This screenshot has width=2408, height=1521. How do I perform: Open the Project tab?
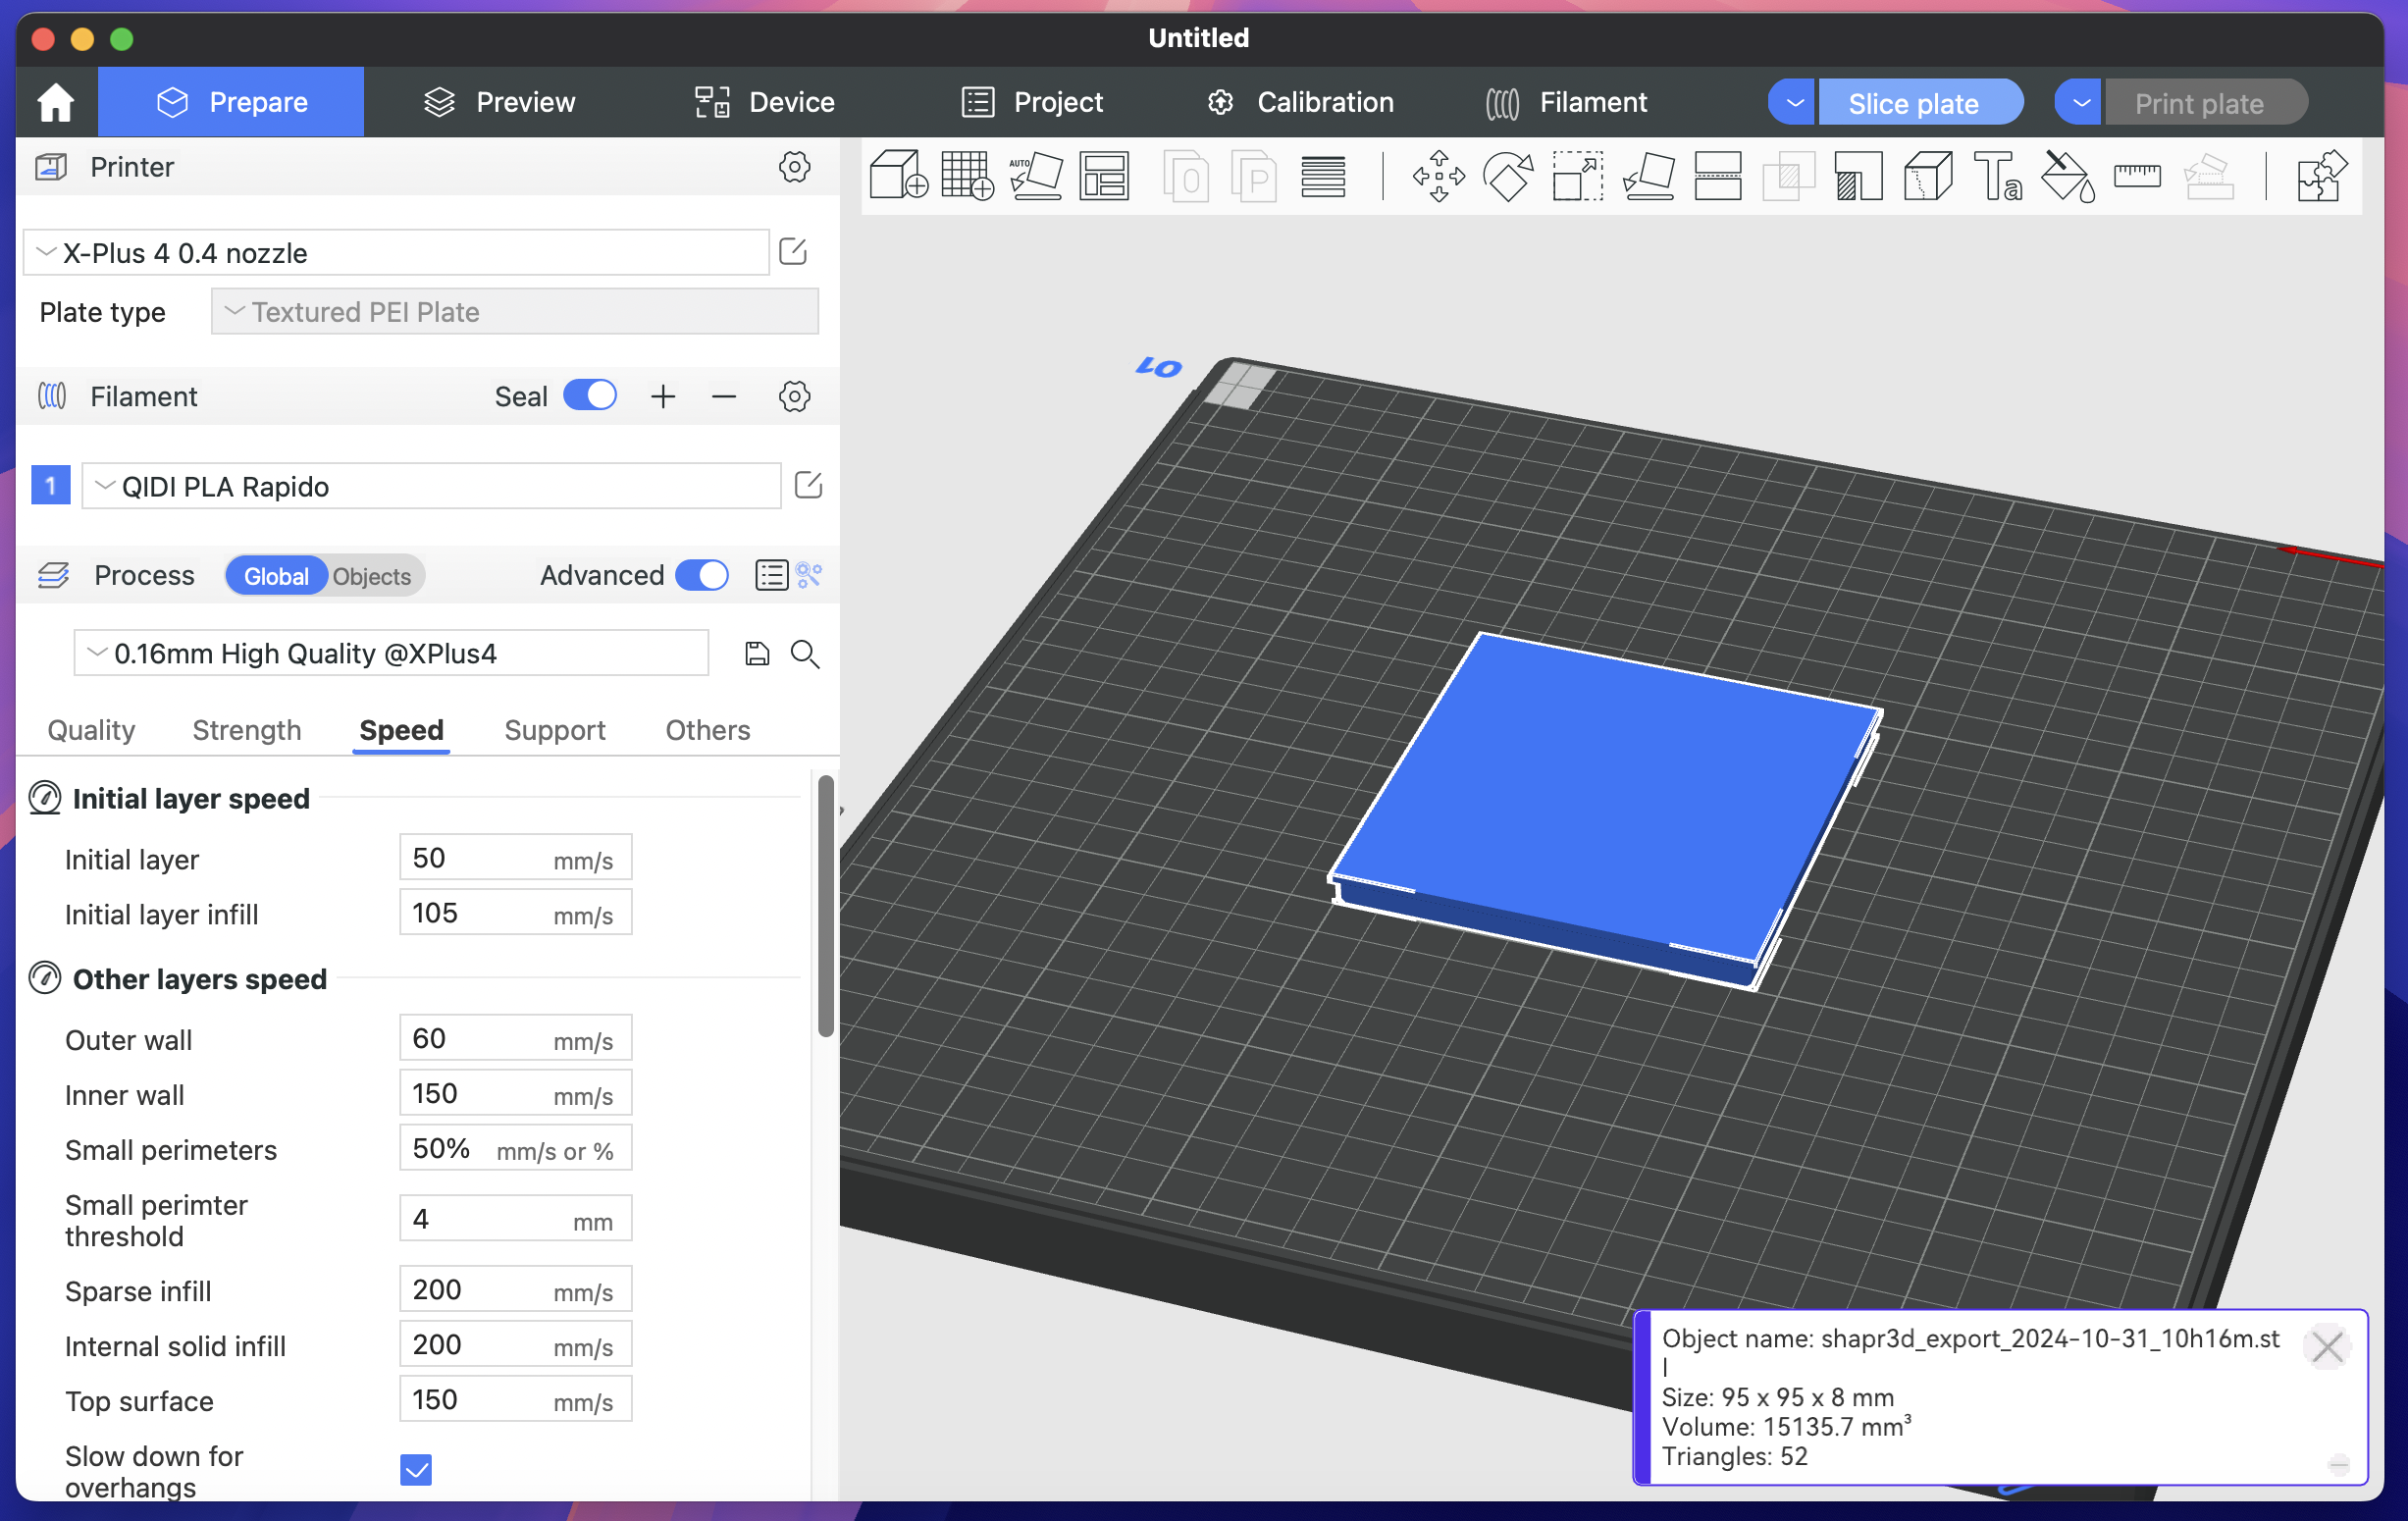tap(1032, 102)
